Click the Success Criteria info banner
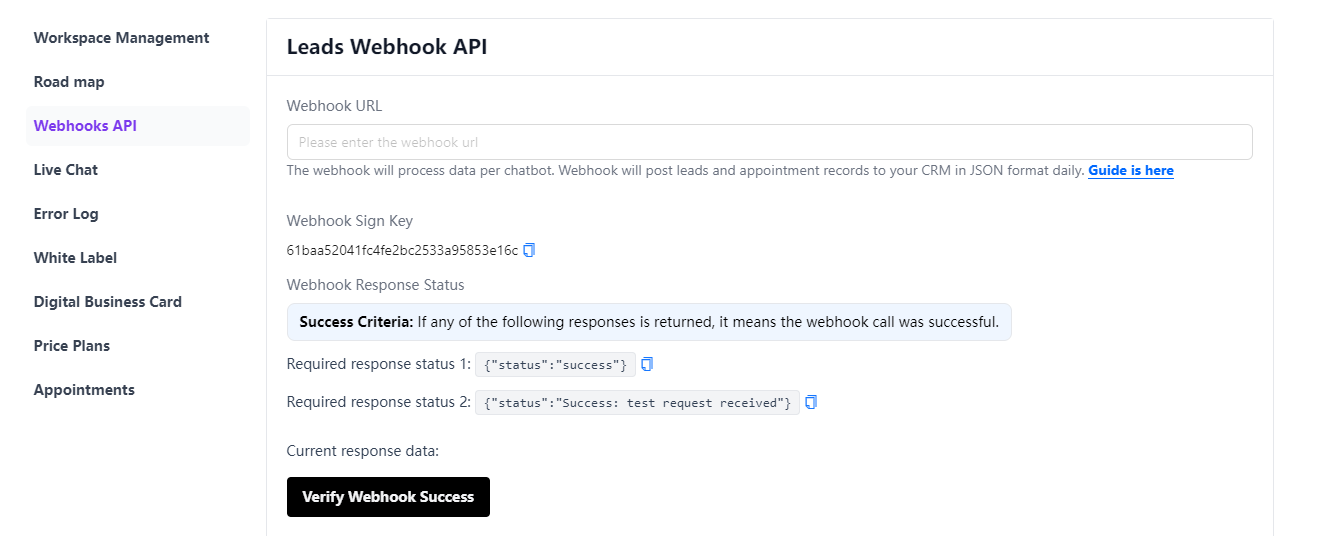 pyautogui.click(x=649, y=322)
